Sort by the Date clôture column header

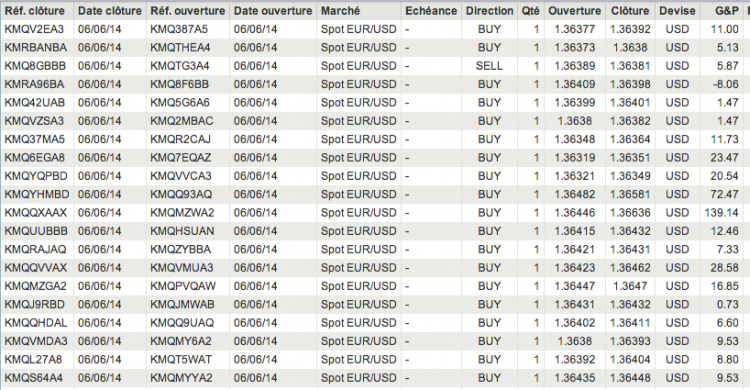pyautogui.click(x=110, y=11)
